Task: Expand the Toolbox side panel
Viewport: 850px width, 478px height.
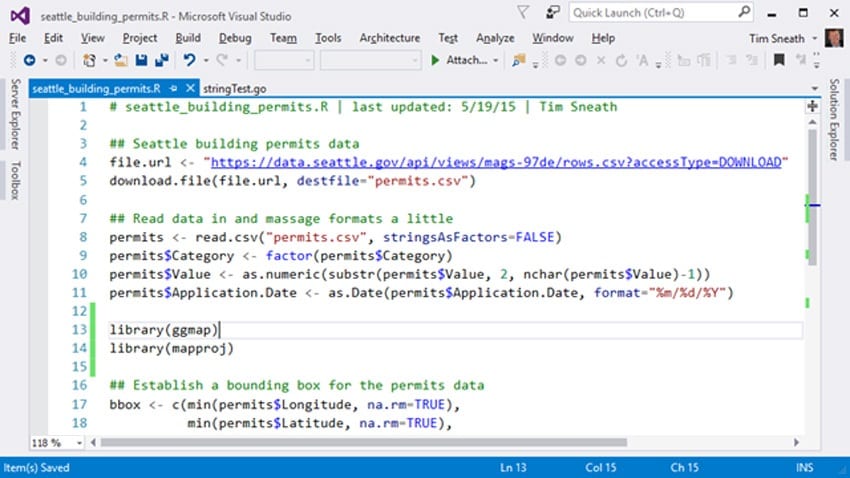Action: (15, 180)
